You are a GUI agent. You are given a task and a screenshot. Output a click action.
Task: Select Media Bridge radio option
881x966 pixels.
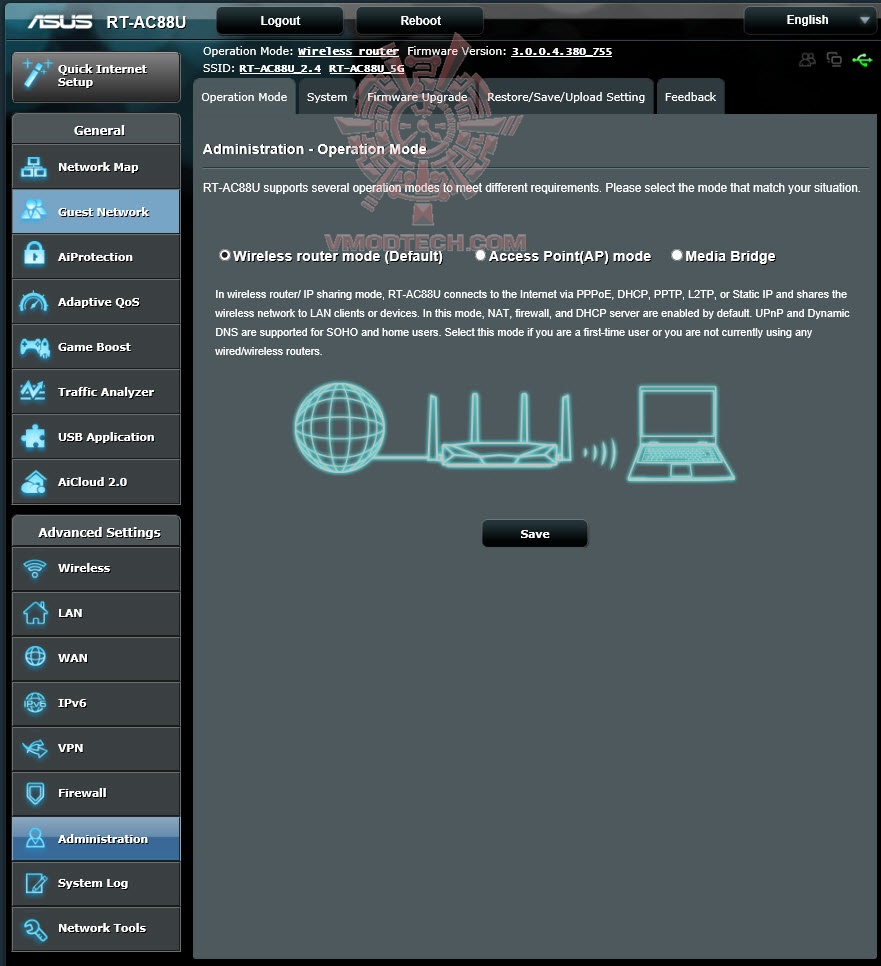[676, 255]
